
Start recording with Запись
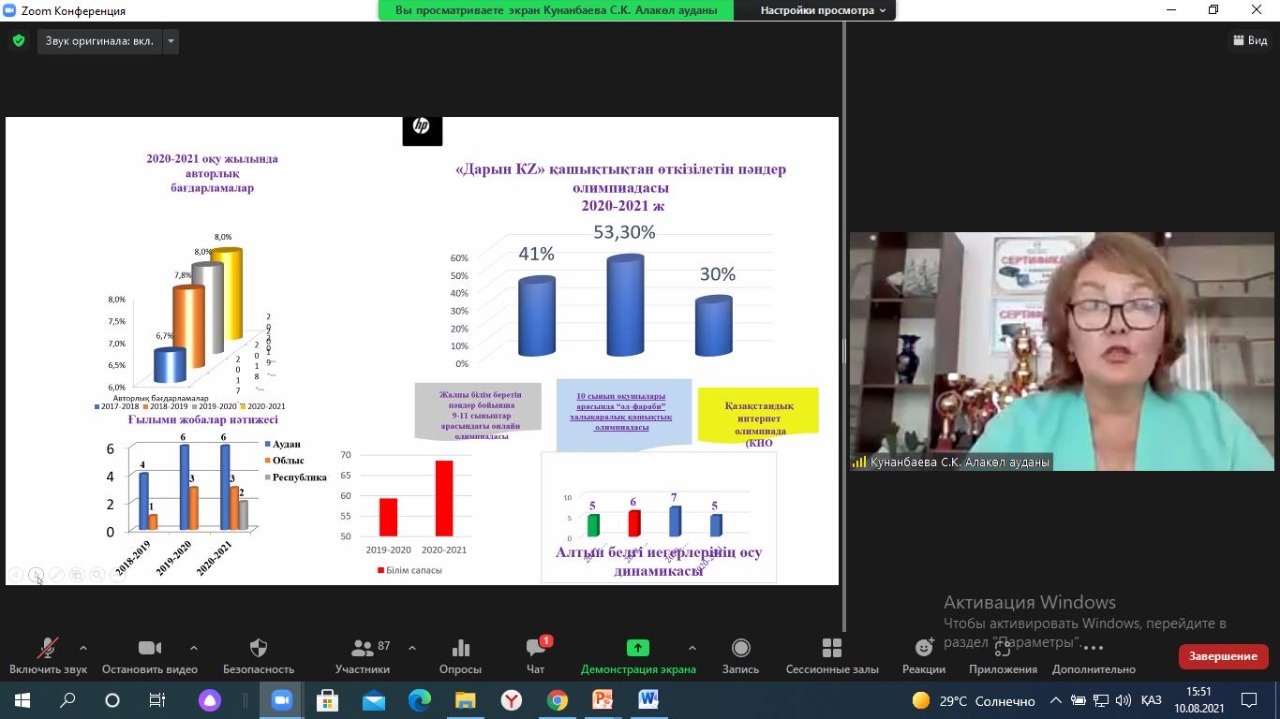741,656
